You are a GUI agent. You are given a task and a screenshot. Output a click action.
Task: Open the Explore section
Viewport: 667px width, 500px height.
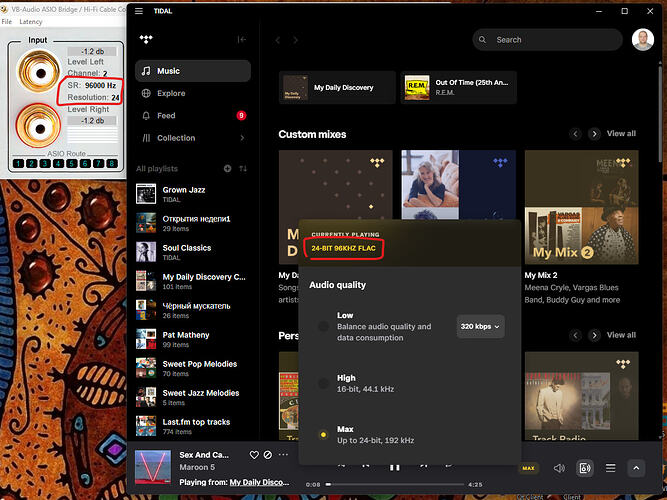193,93
